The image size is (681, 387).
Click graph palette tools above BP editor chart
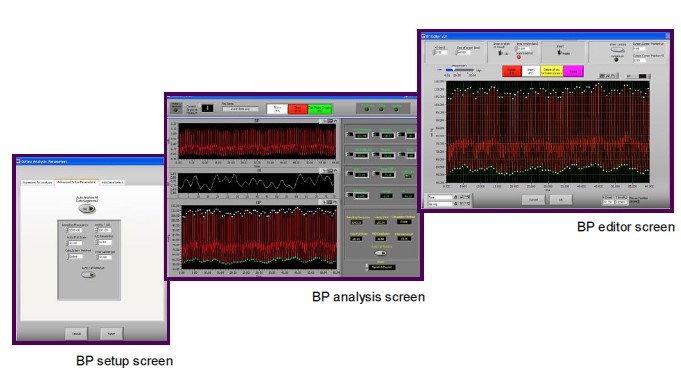click(x=607, y=76)
